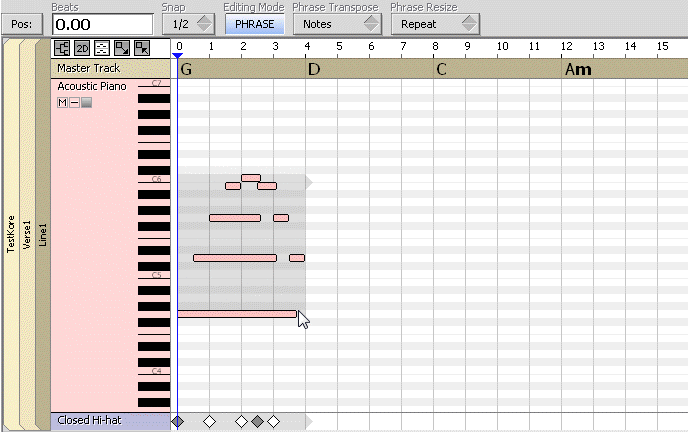The image size is (688, 432).
Task: Click the hi-hat phrase end arrow handle
Action: click(309, 421)
